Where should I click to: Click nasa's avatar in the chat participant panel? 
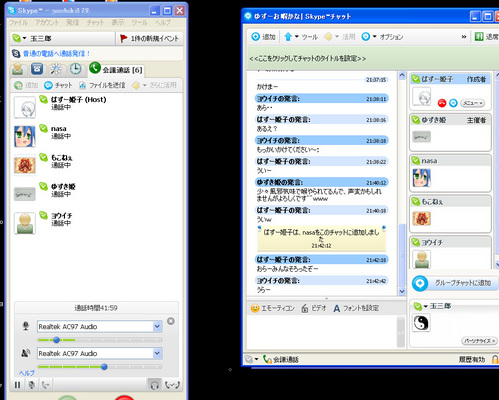tap(422, 178)
